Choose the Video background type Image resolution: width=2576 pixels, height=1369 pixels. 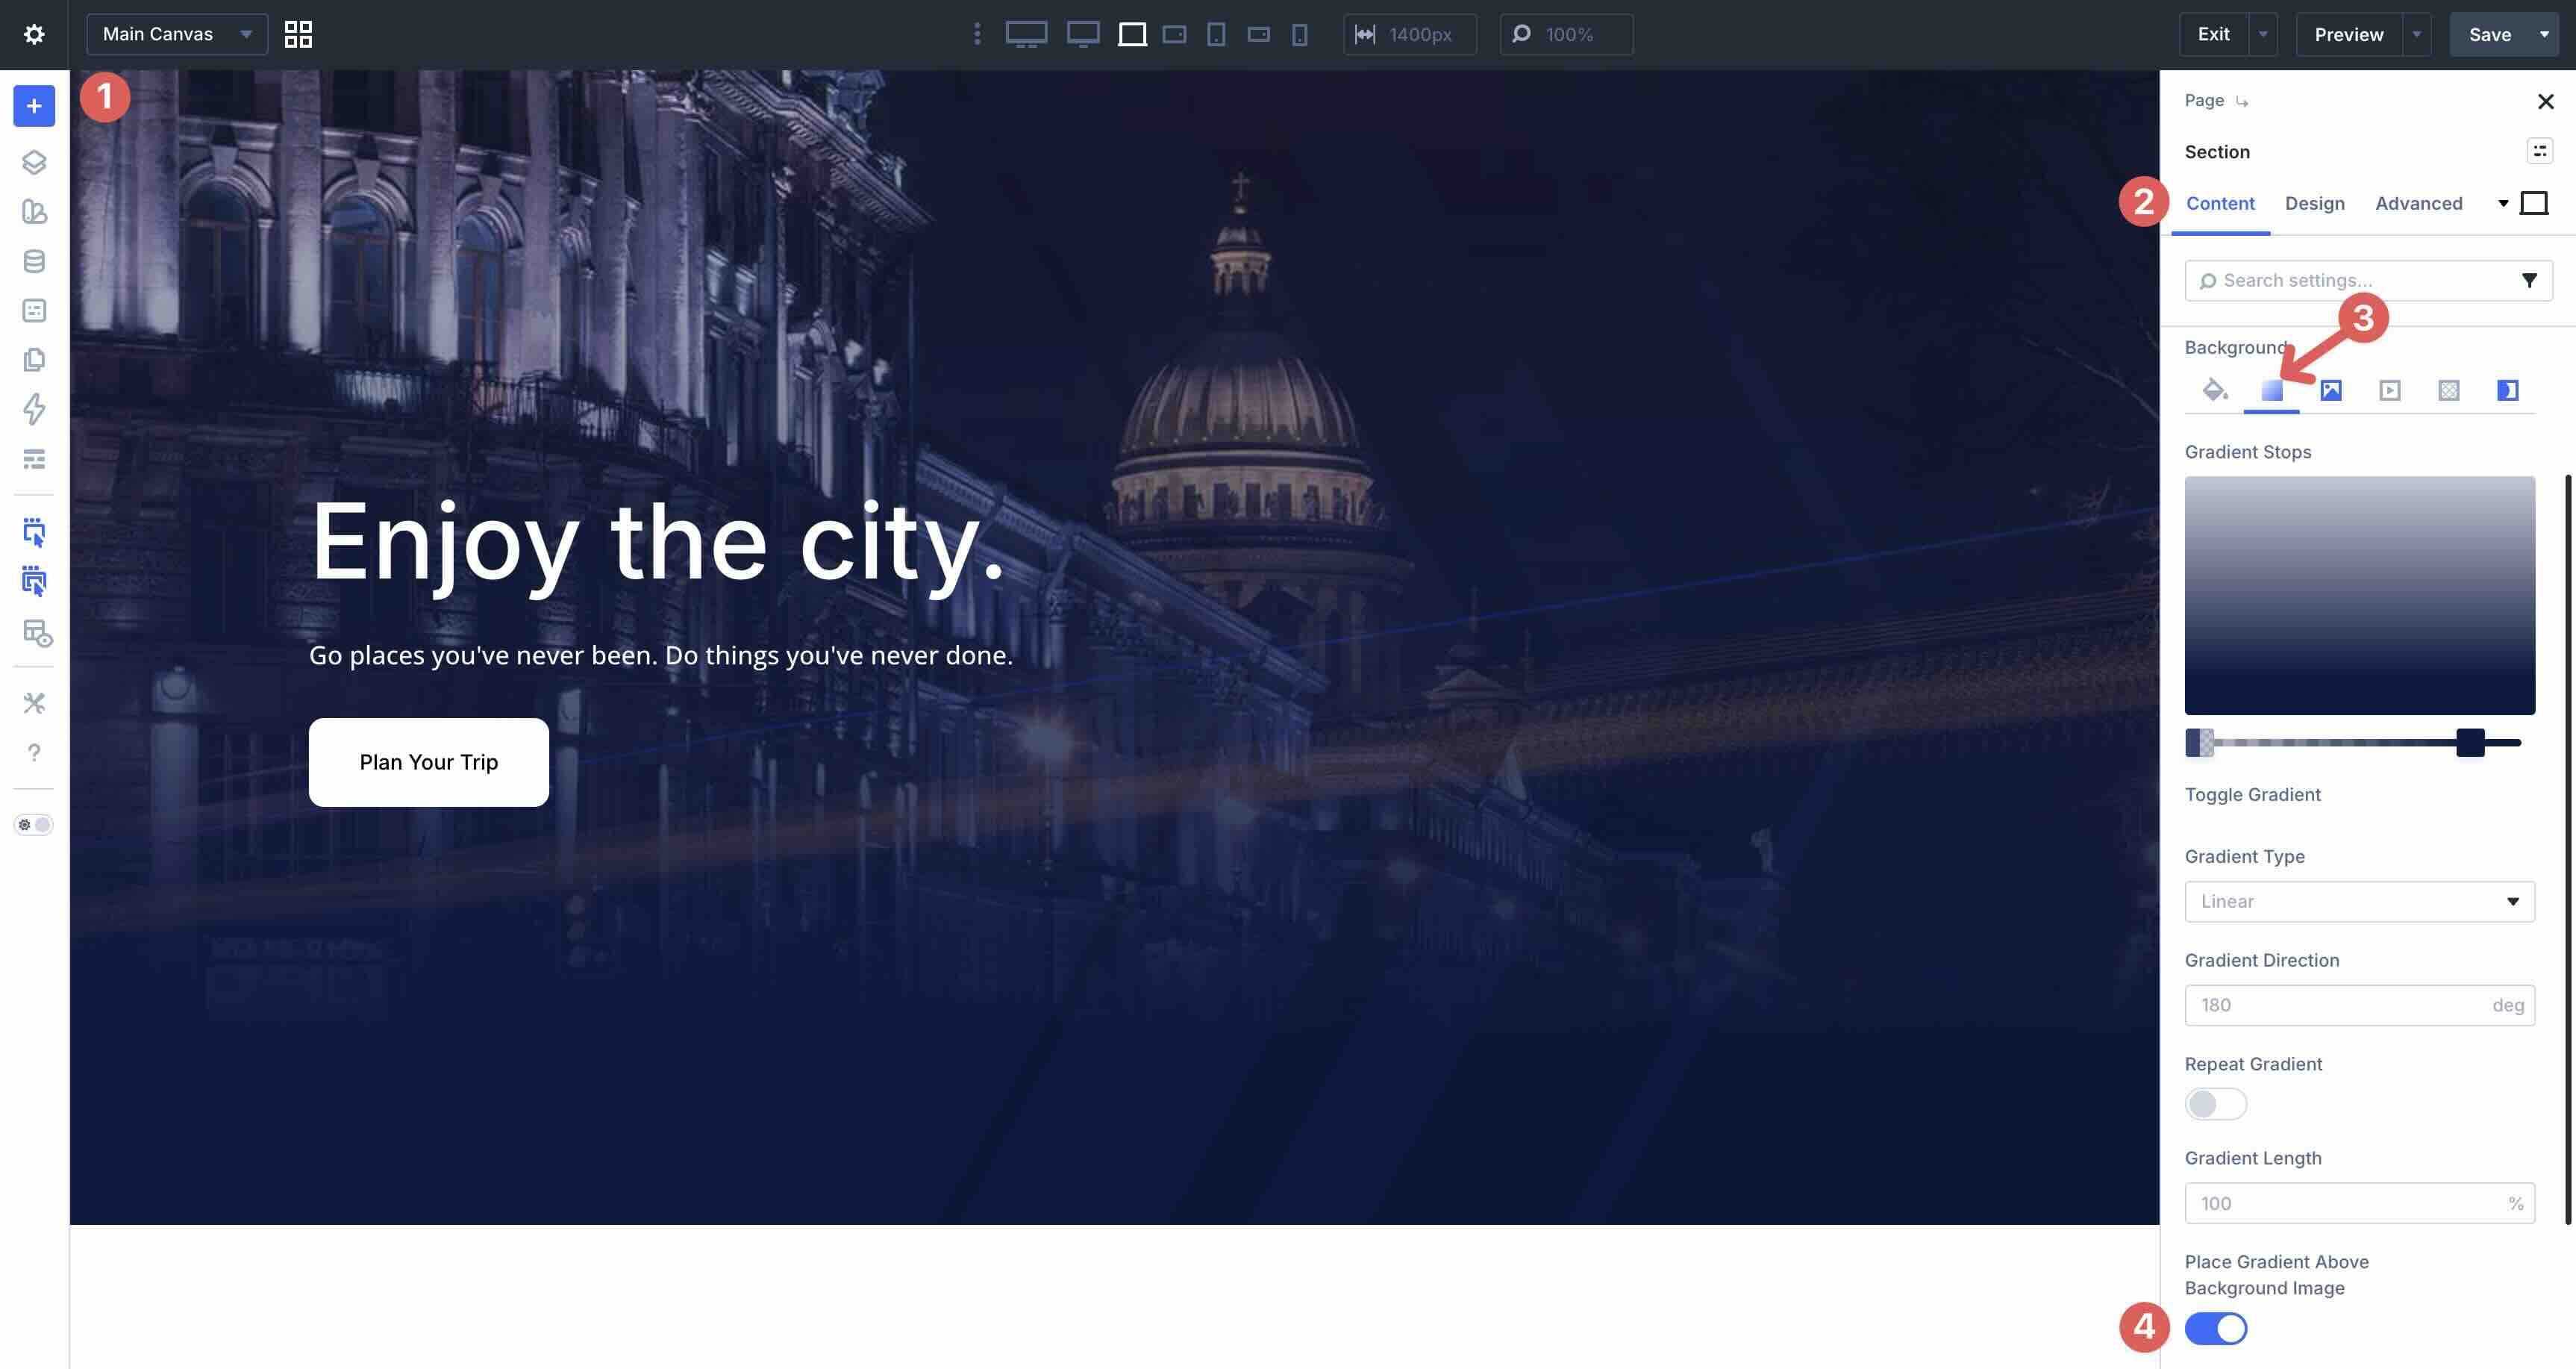[2390, 390]
